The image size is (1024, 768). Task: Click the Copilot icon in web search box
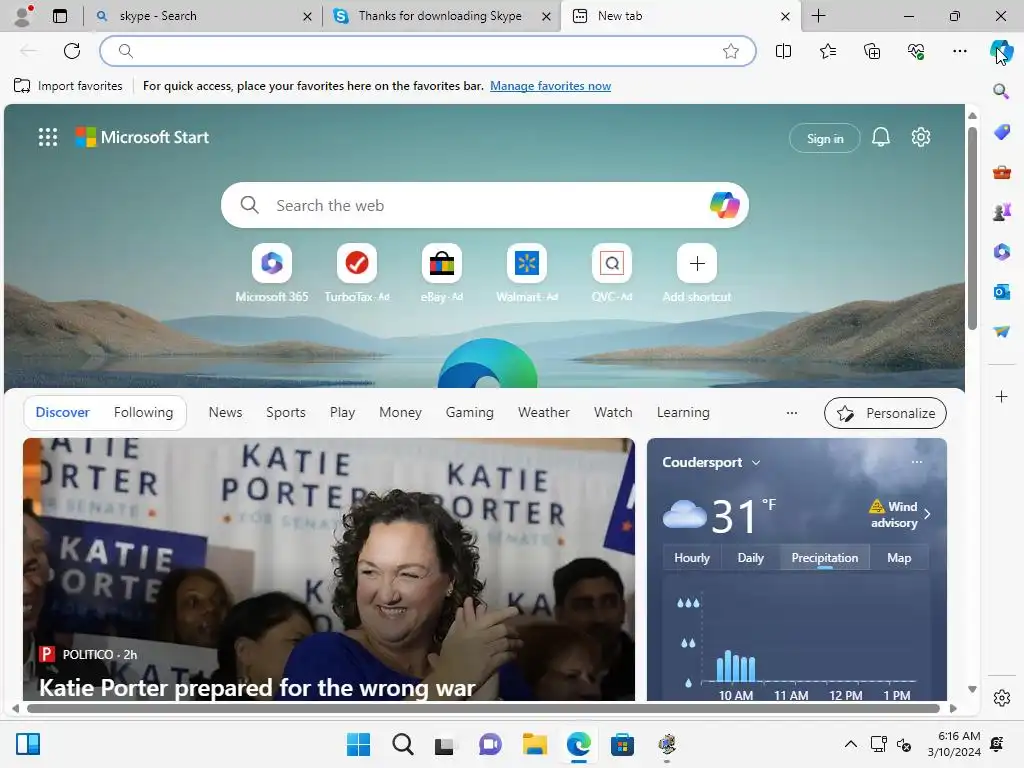click(x=724, y=205)
